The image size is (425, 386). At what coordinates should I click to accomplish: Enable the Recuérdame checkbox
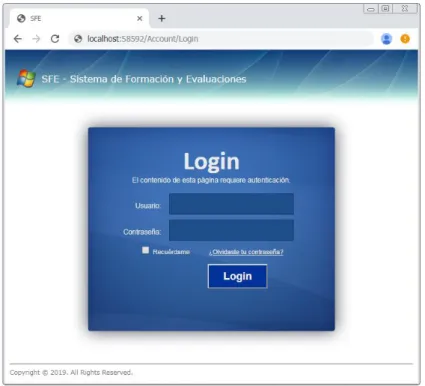coord(145,250)
